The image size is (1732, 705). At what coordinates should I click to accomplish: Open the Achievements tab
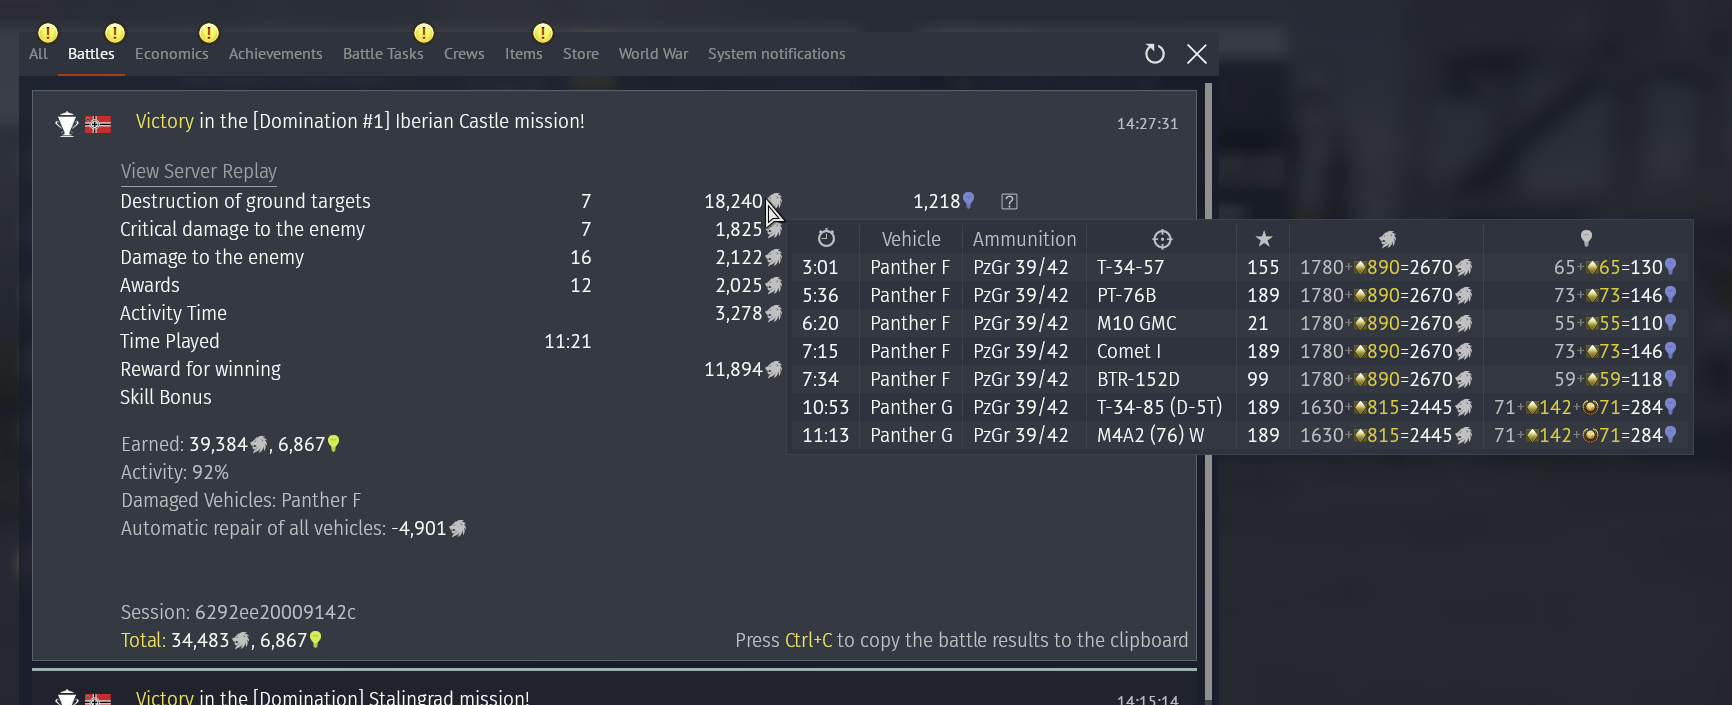click(276, 54)
